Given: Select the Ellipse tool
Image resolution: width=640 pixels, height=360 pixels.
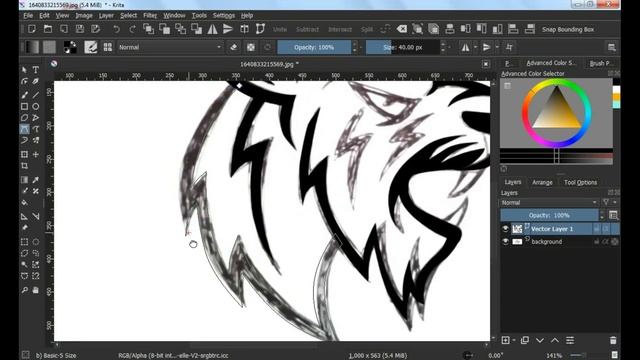Looking at the screenshot, I should (36, 107).
